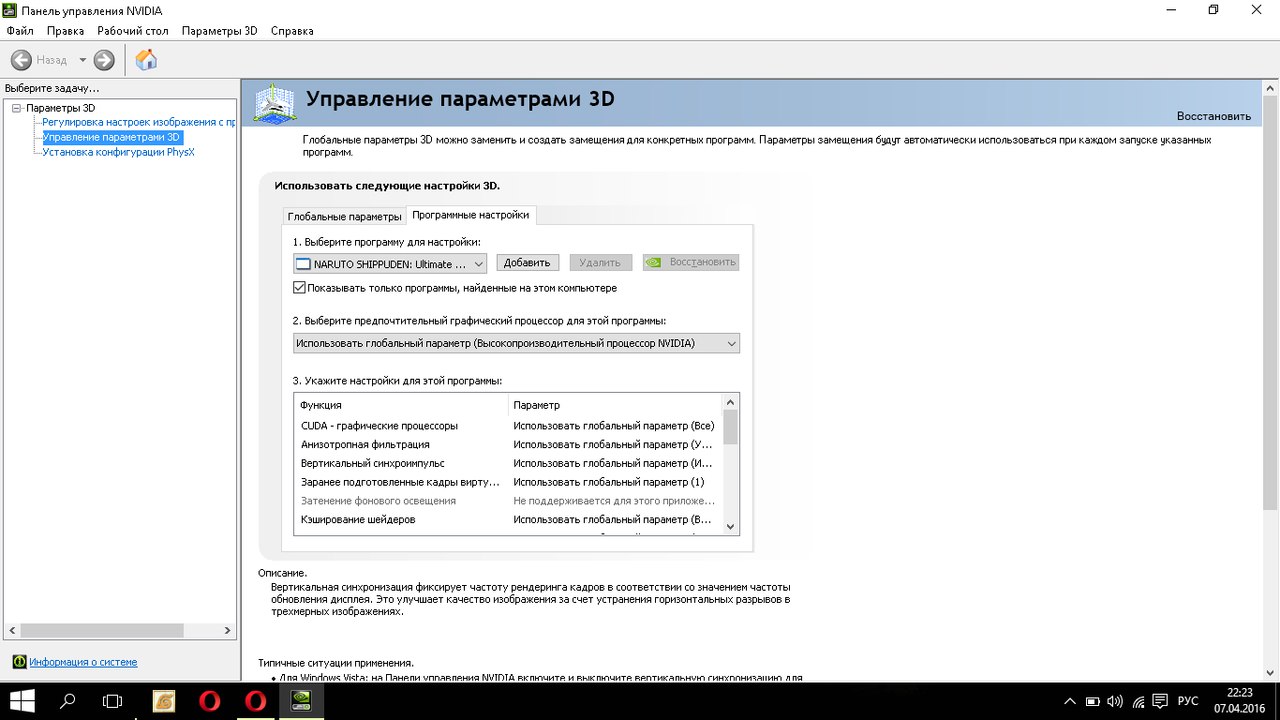
Task: Click the Добавить button
Action: click(527, 263)
